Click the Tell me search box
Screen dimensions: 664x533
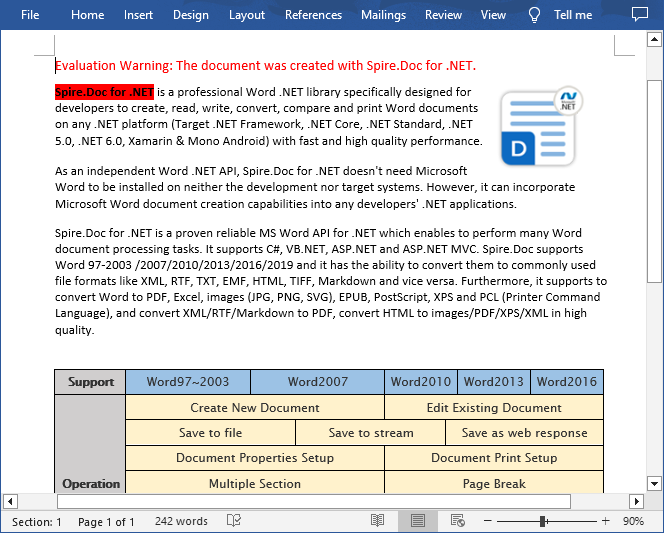(573, 15)
